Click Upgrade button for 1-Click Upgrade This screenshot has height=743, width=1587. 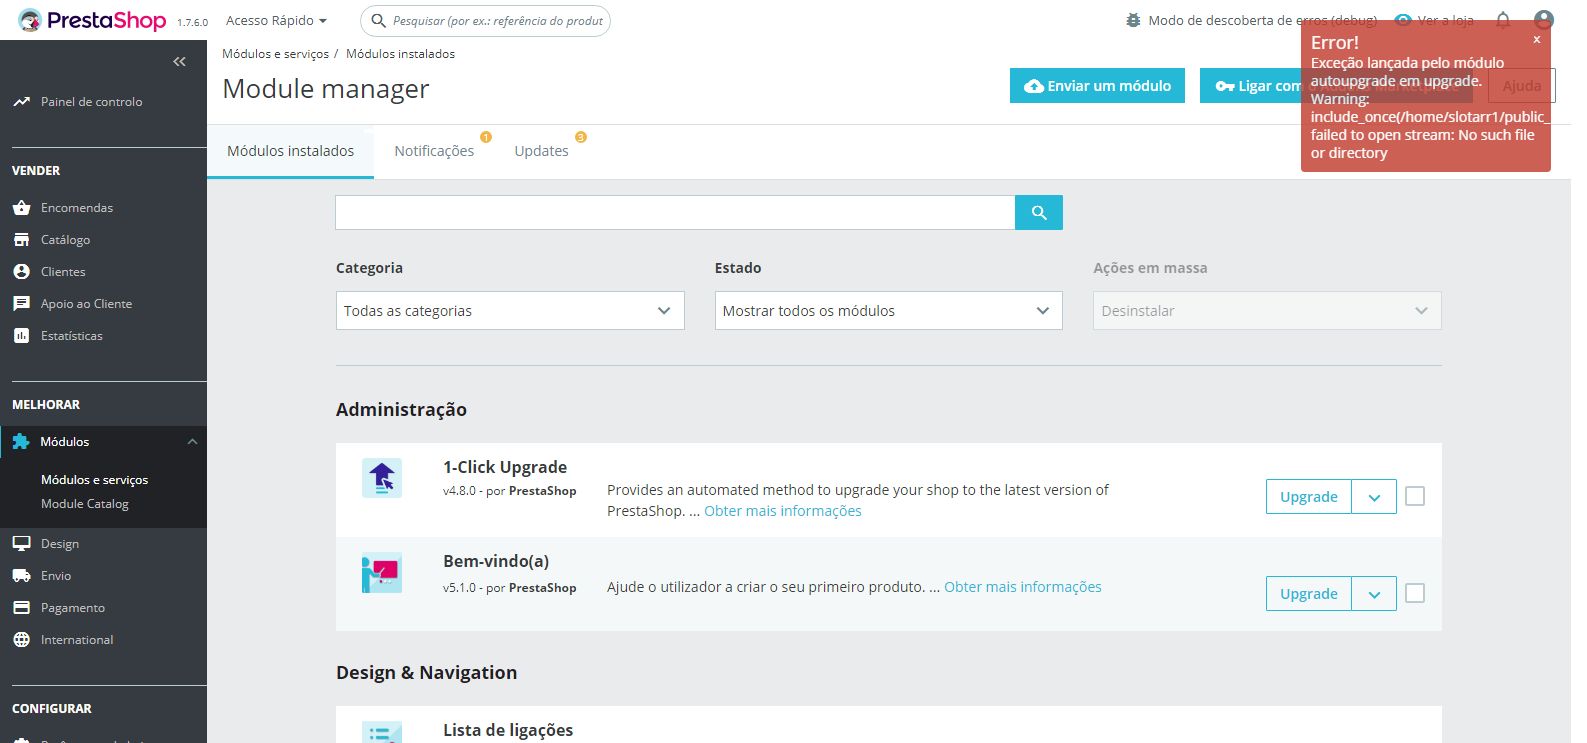(1309, 497)
